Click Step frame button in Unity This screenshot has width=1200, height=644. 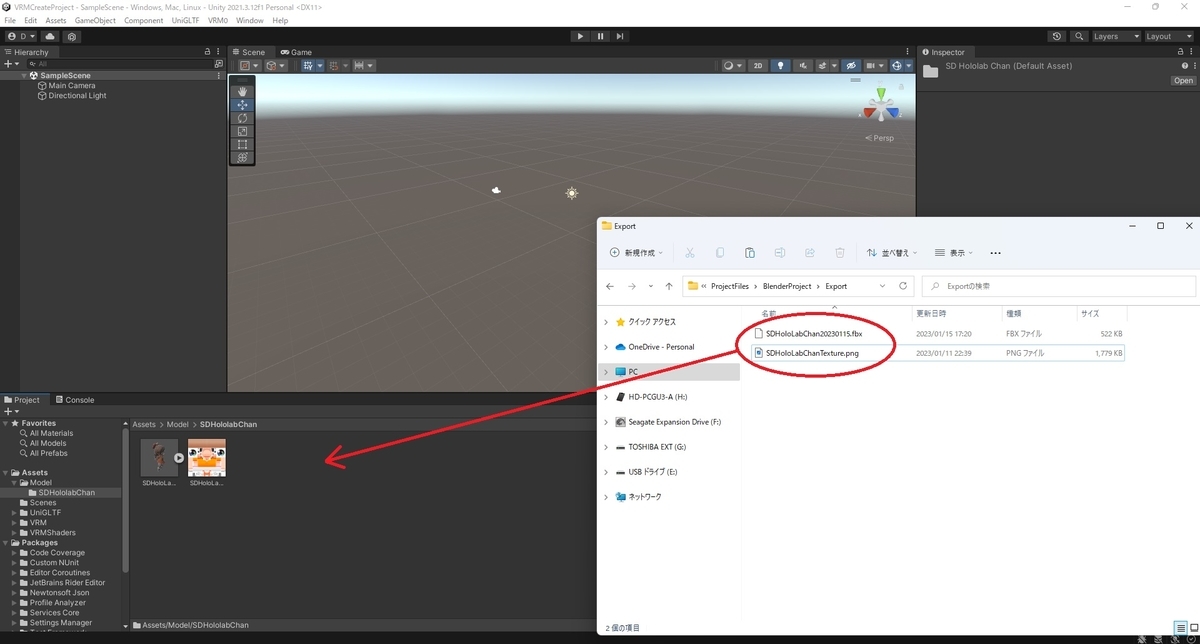(620, 36)
